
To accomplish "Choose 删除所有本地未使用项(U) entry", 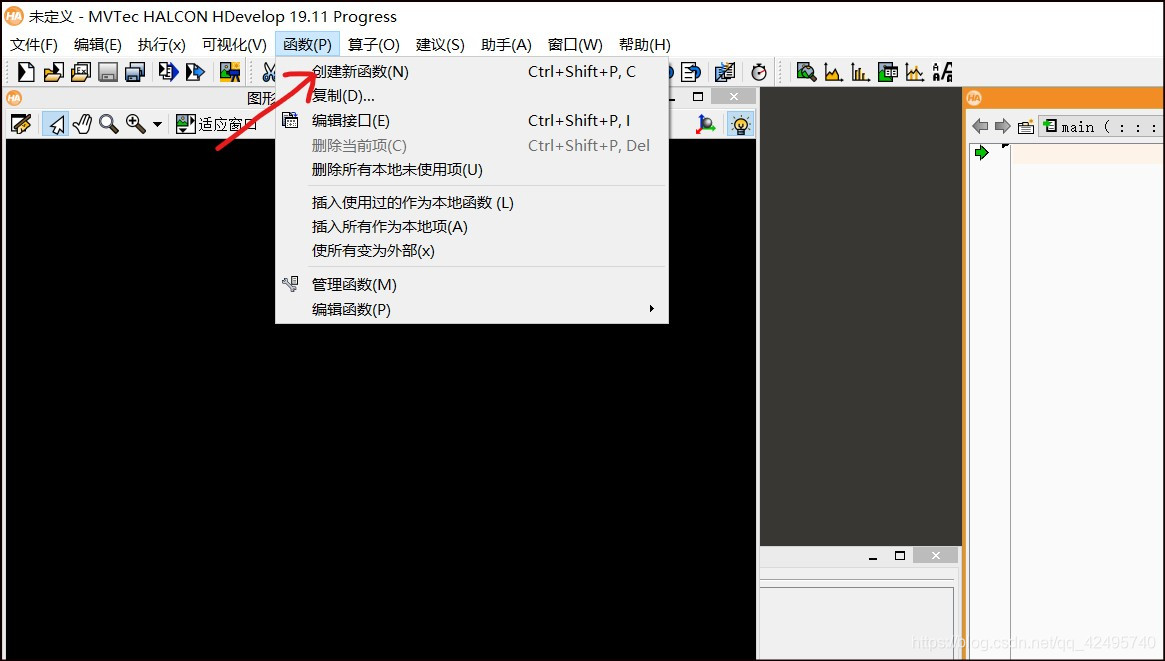I will point(472,169).
